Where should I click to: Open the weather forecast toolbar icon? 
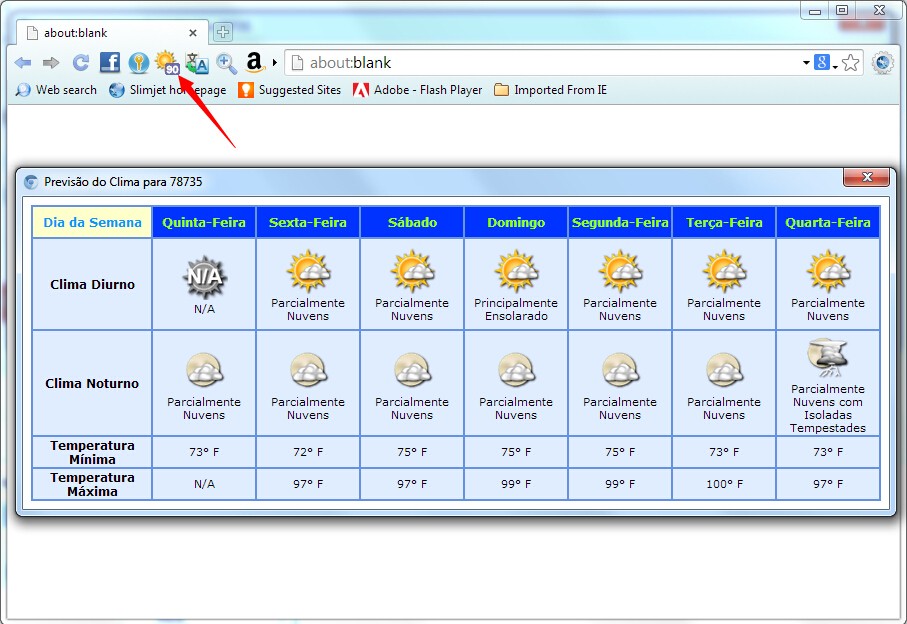[x=167, y=62]
